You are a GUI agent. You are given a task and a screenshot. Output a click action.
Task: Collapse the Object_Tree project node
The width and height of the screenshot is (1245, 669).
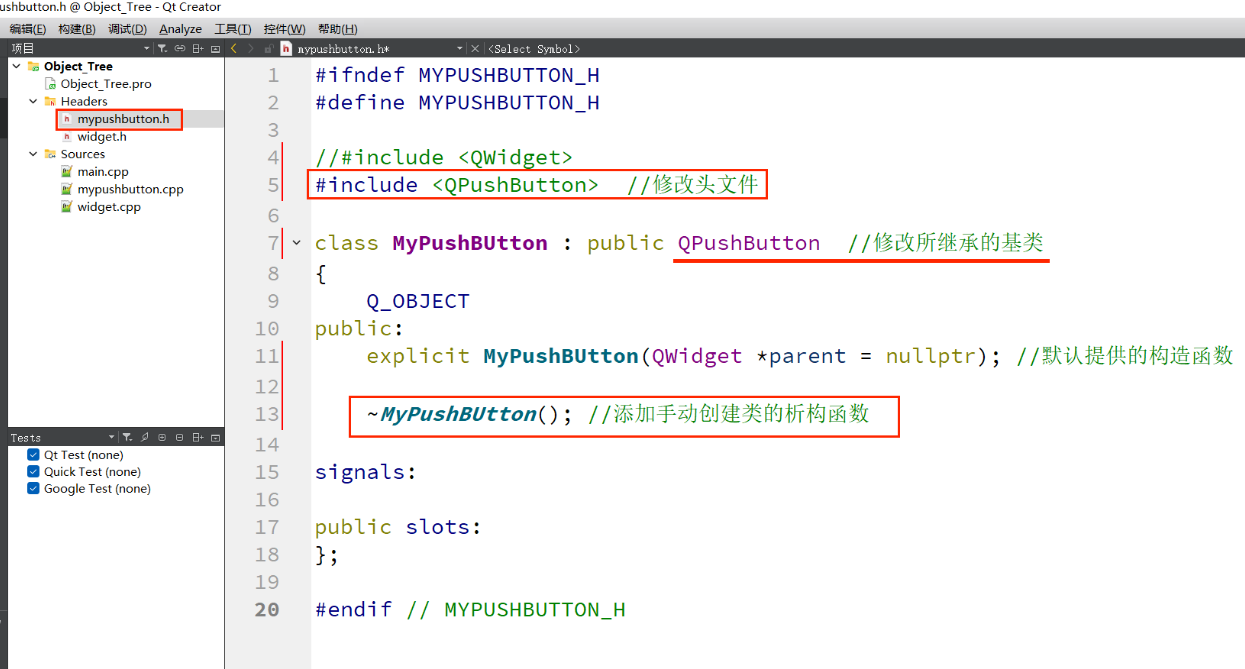point(16,66)
